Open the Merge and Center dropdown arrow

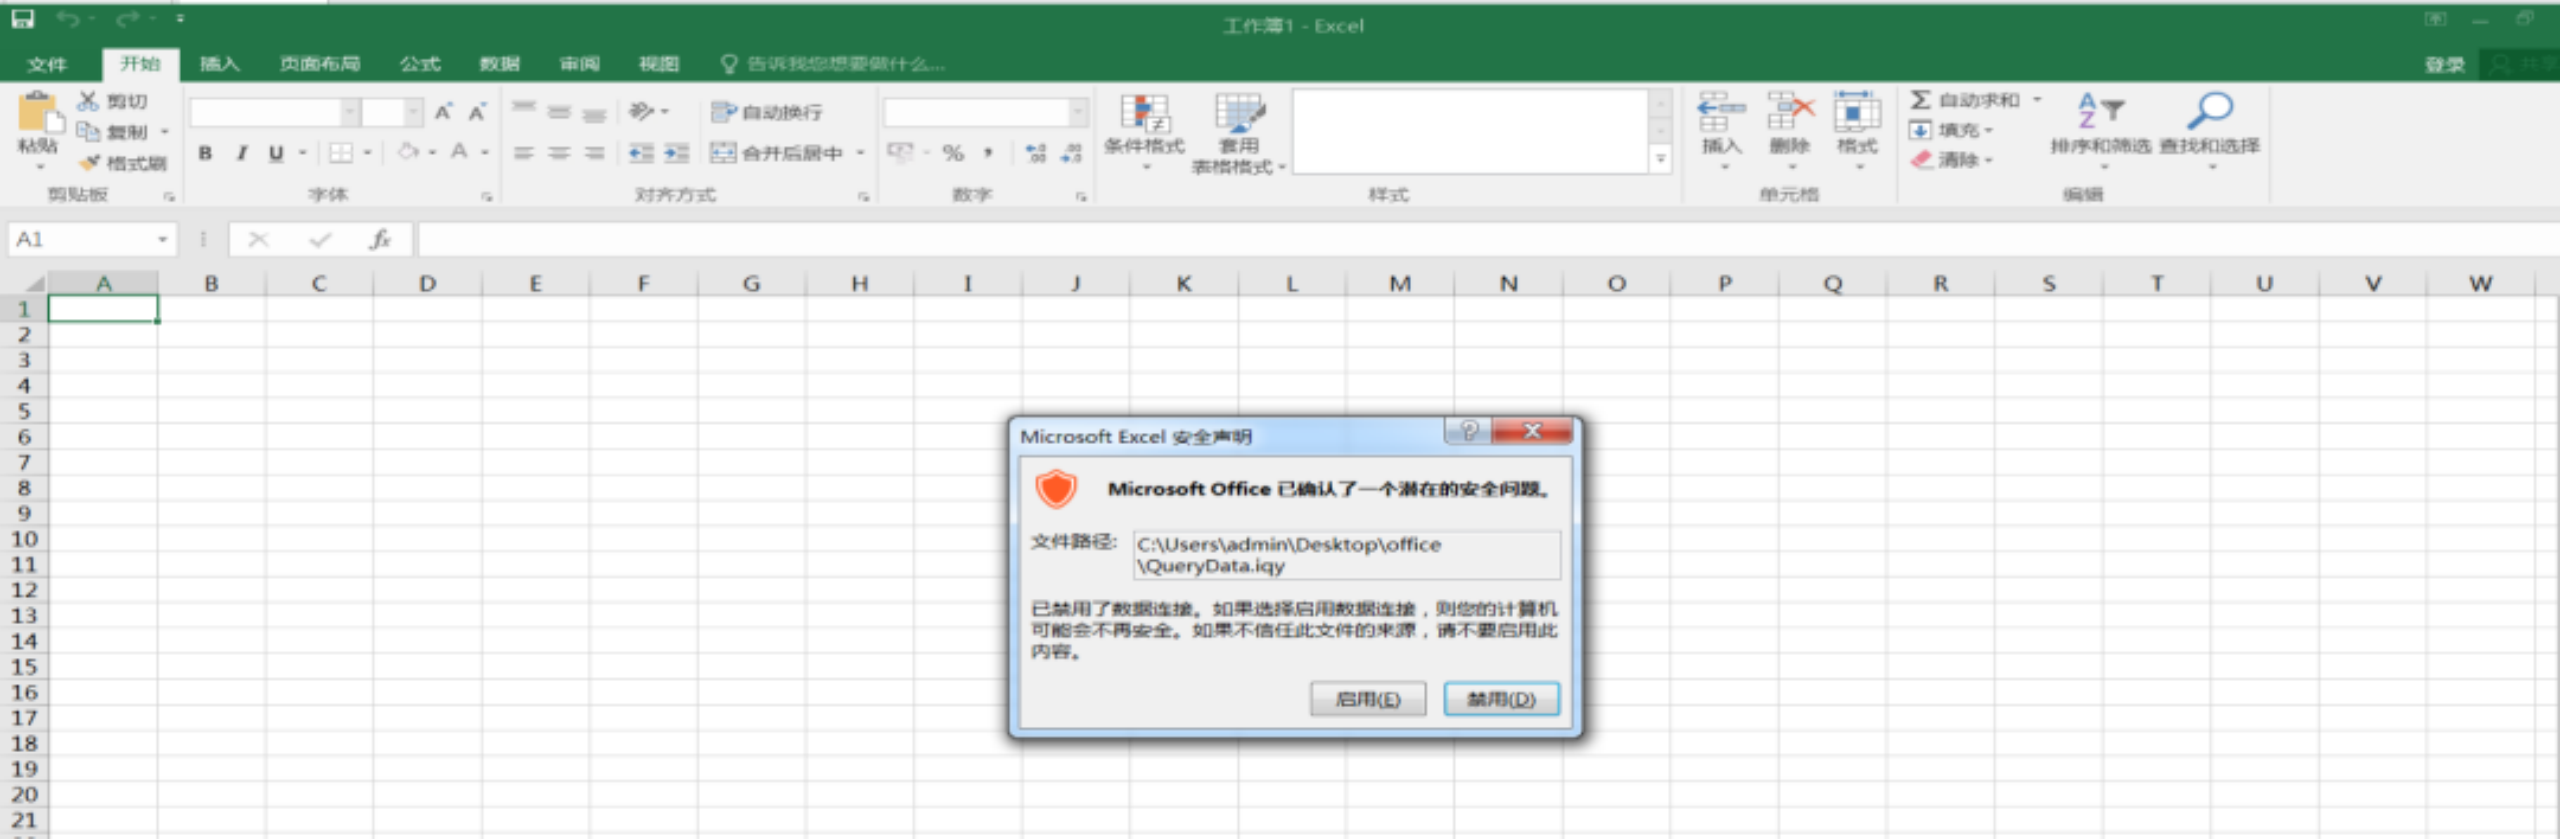pyautogui.click(x=860, y=153)
